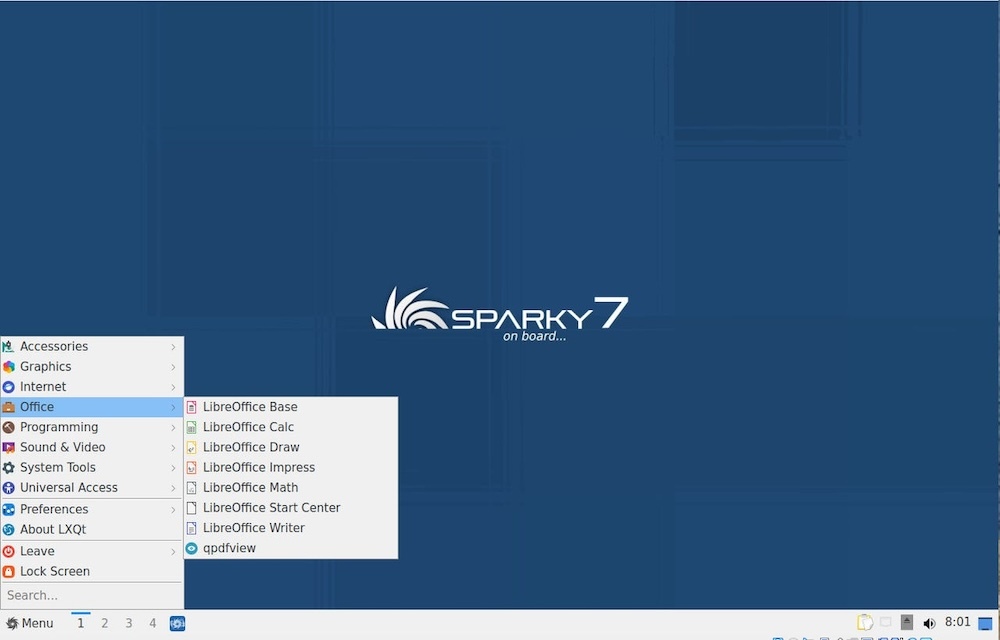Screen dimensions: 1000x640
Task: Switch to virtual desktop 3
Action: [x=129, y=623]
